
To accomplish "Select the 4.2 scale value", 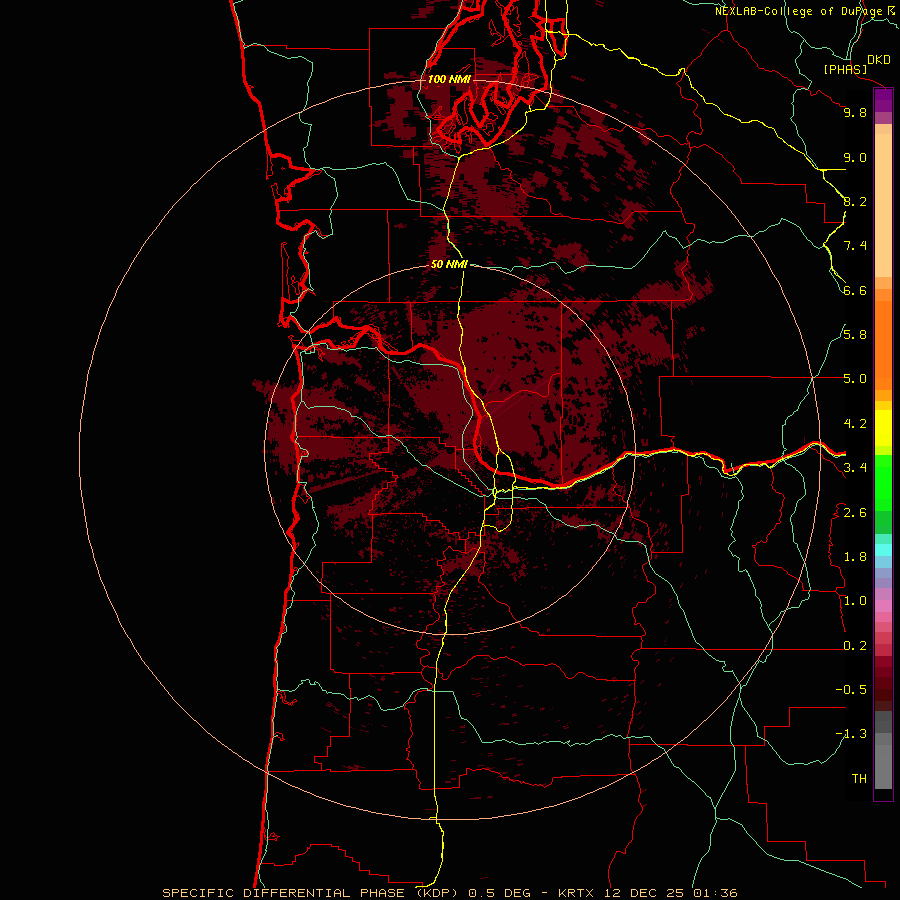I will click(x=855, y=424).
